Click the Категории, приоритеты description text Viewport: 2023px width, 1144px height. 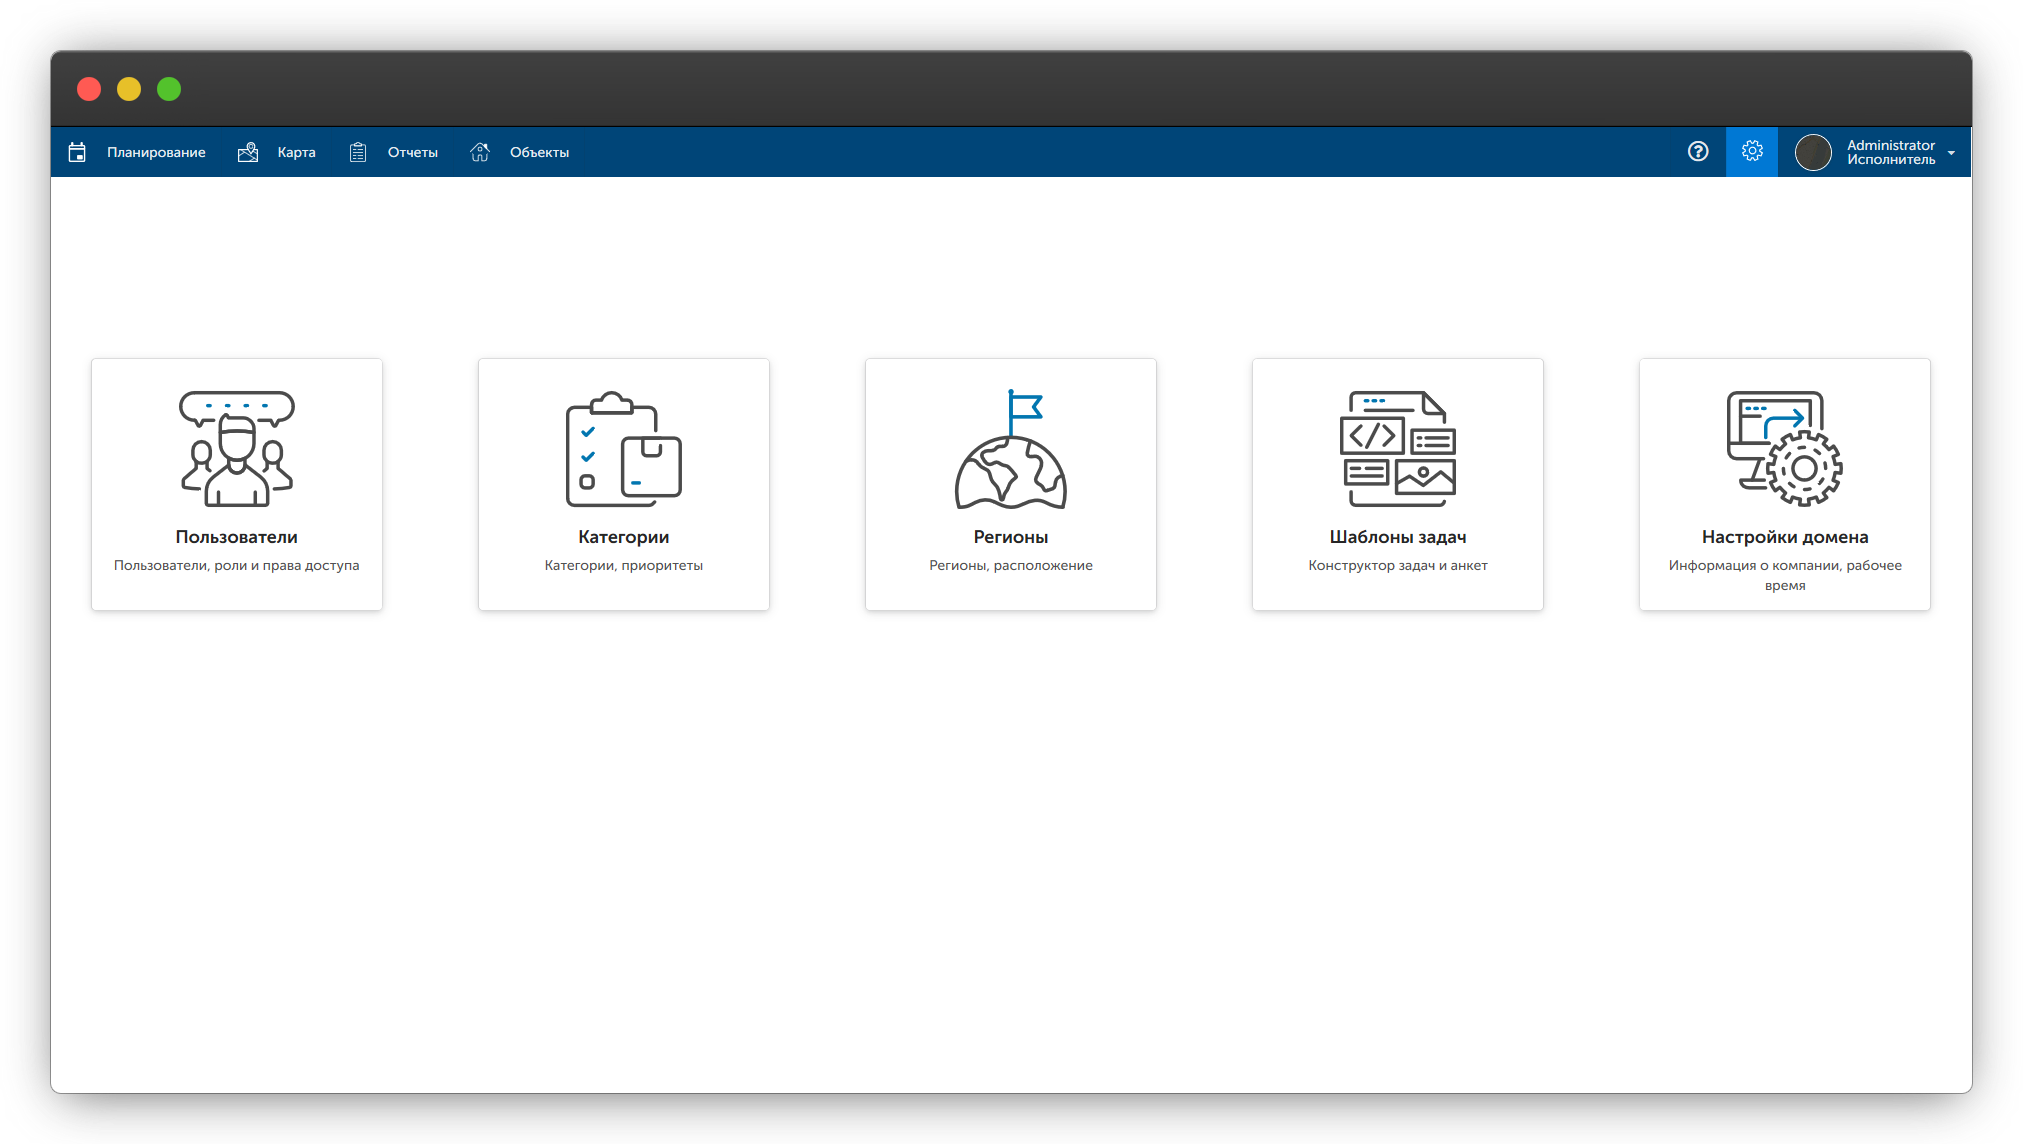tap(624, 565)
